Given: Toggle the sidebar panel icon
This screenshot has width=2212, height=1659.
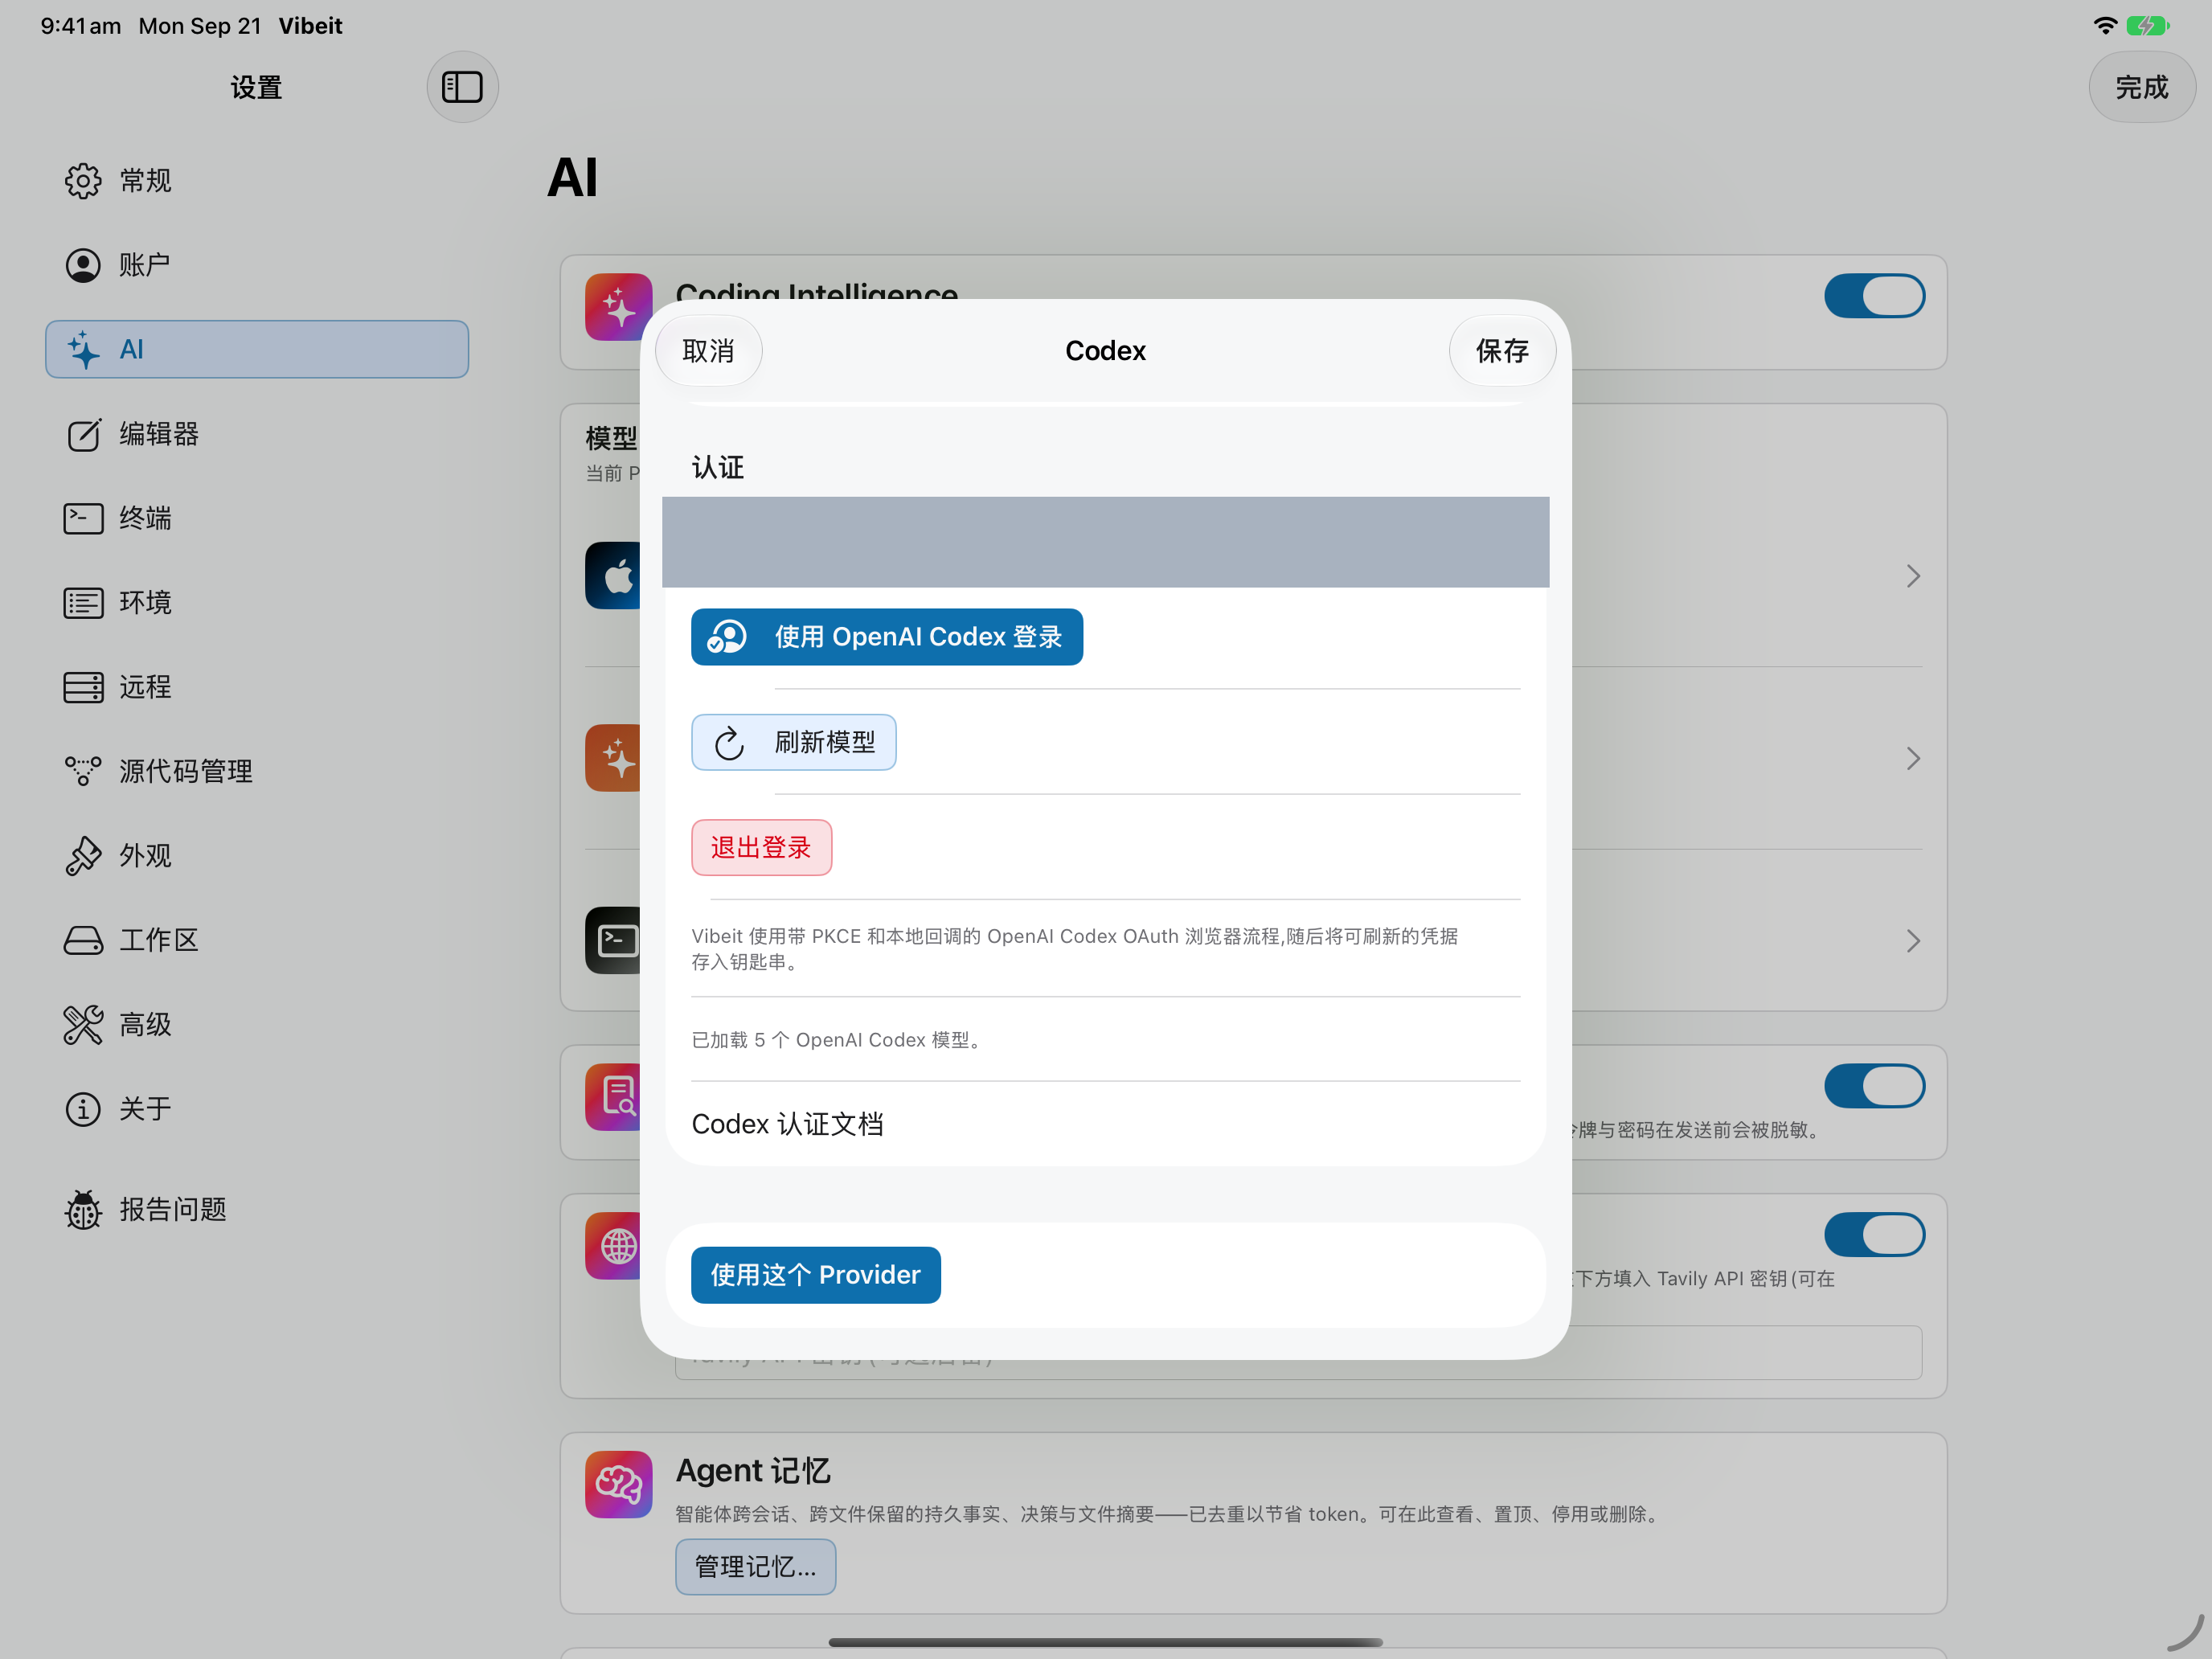Looking at the screenshot, I should [462, 87].
